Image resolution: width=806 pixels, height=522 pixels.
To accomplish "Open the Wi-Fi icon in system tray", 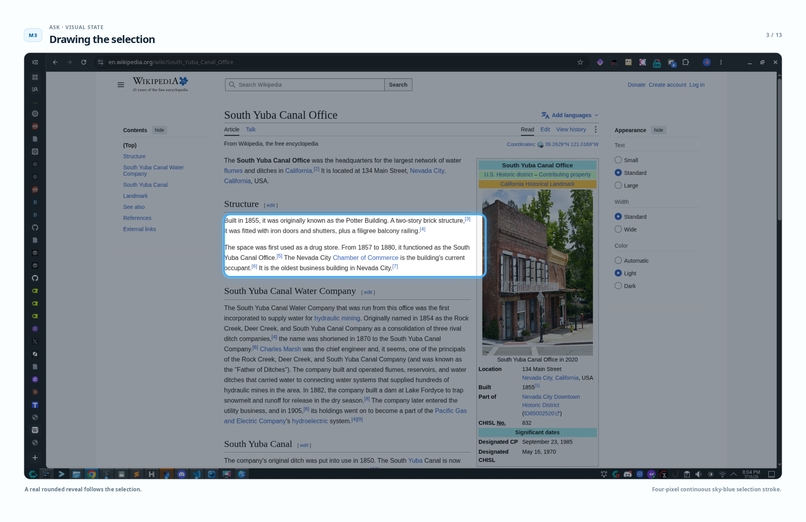I will [722, 474].
